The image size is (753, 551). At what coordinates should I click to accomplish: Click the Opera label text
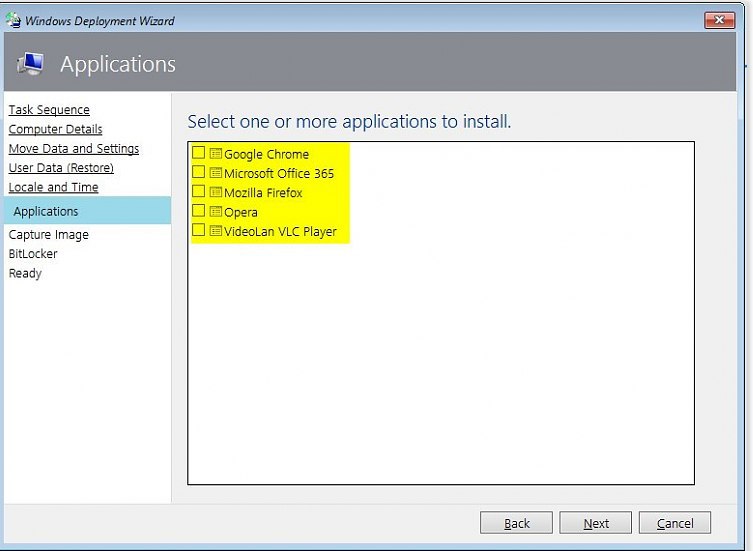point(241,212)
